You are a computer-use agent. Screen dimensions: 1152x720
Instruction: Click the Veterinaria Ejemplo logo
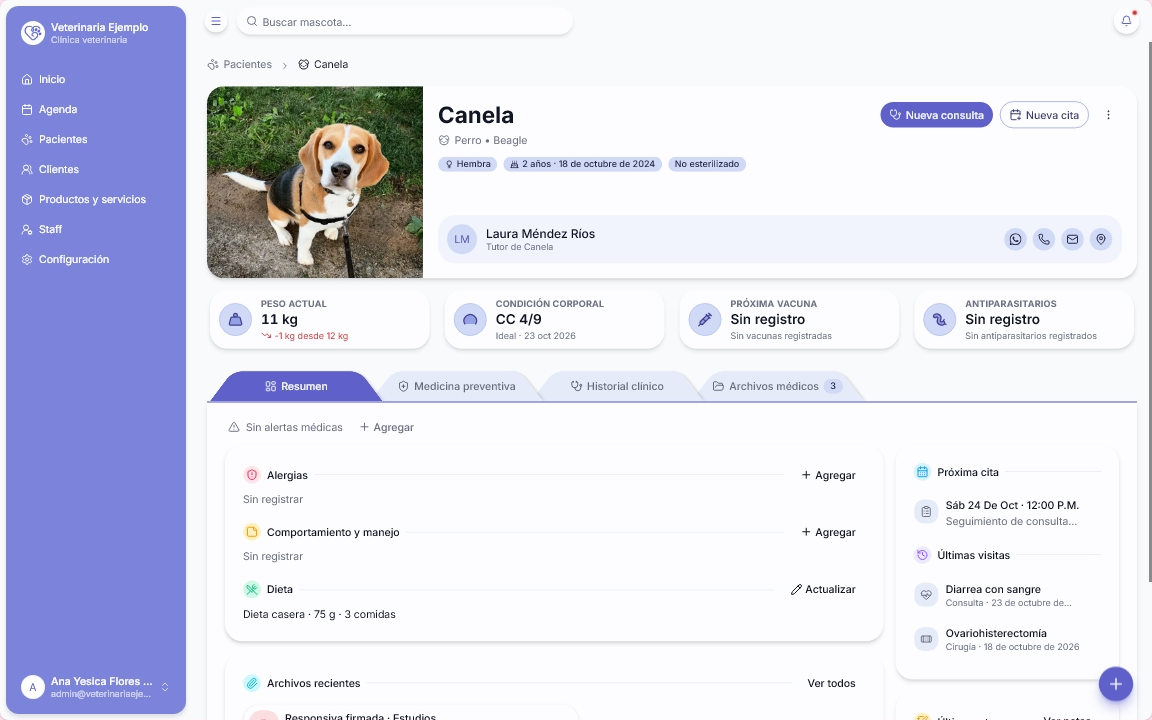[x=32, y=33]
